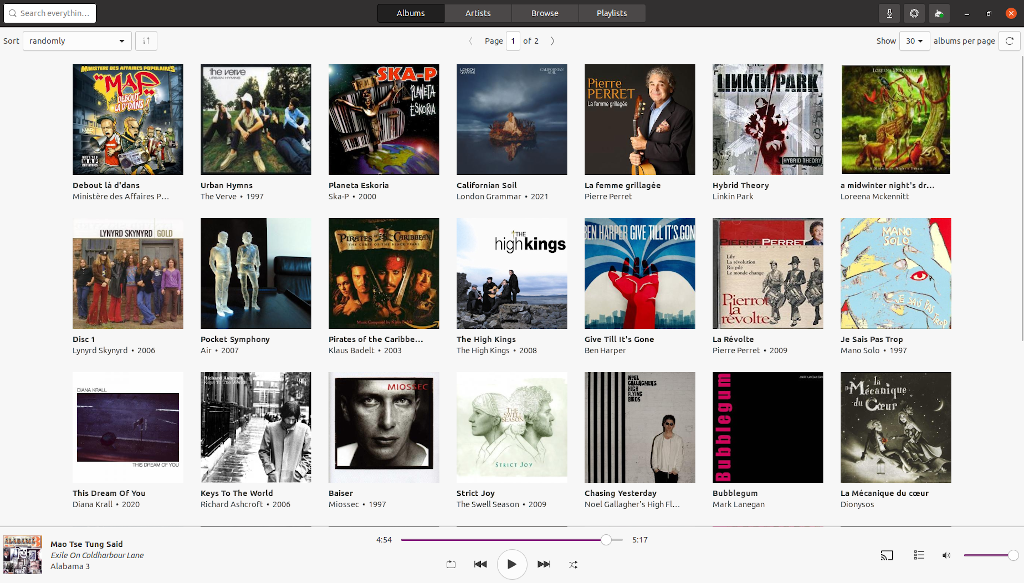Image resolution: width=1024 pixels, height=583 pixels.
Task: Click 'Linkin Park' artist link
Action: point(733,197)
